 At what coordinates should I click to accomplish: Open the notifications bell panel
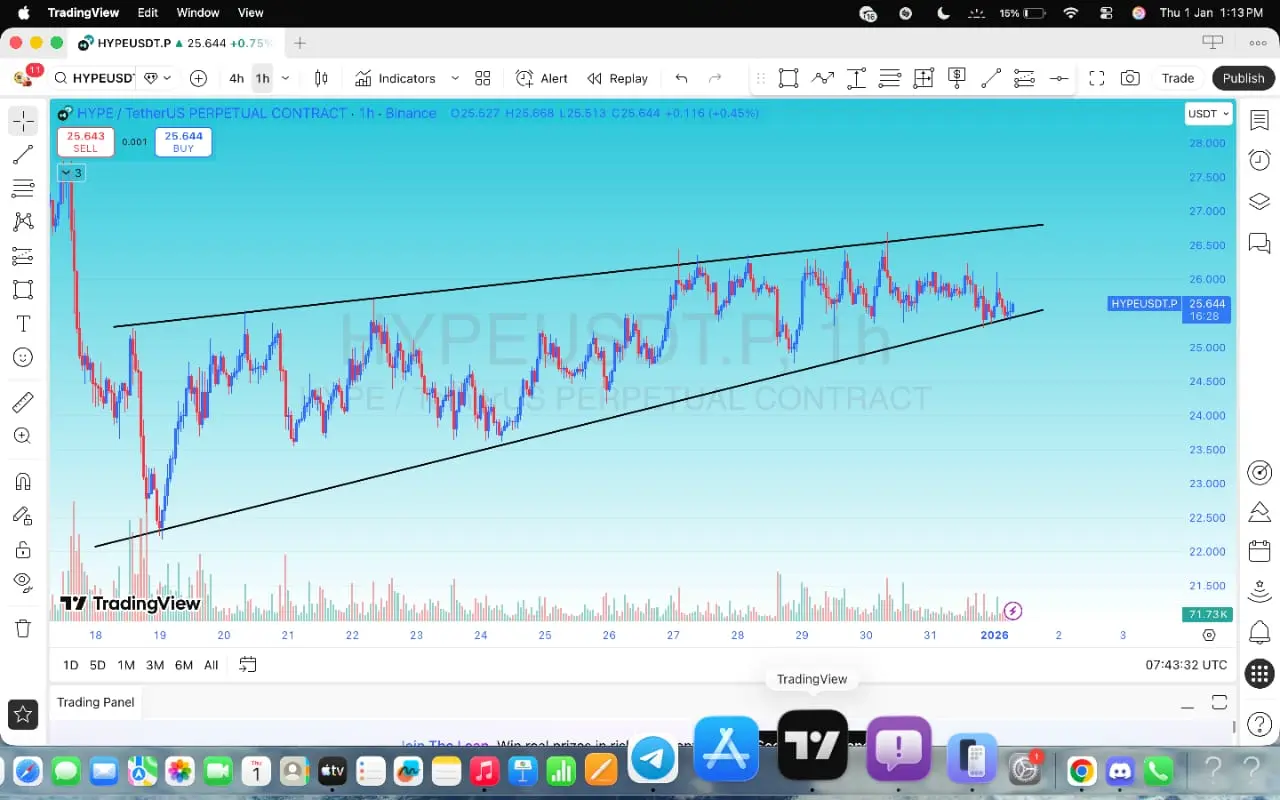coord(1259,632)
